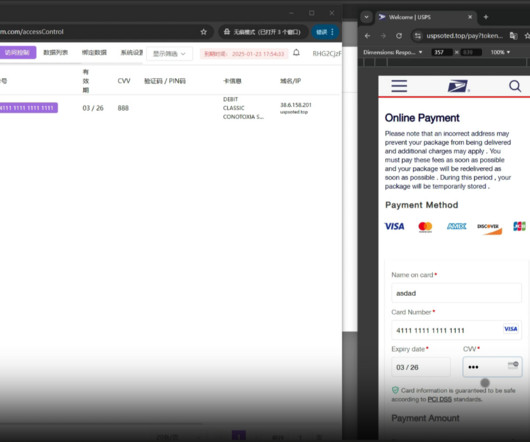Screen dimensions: 530x442
Task: Go back in the right browser
Action: pos(367,36)
